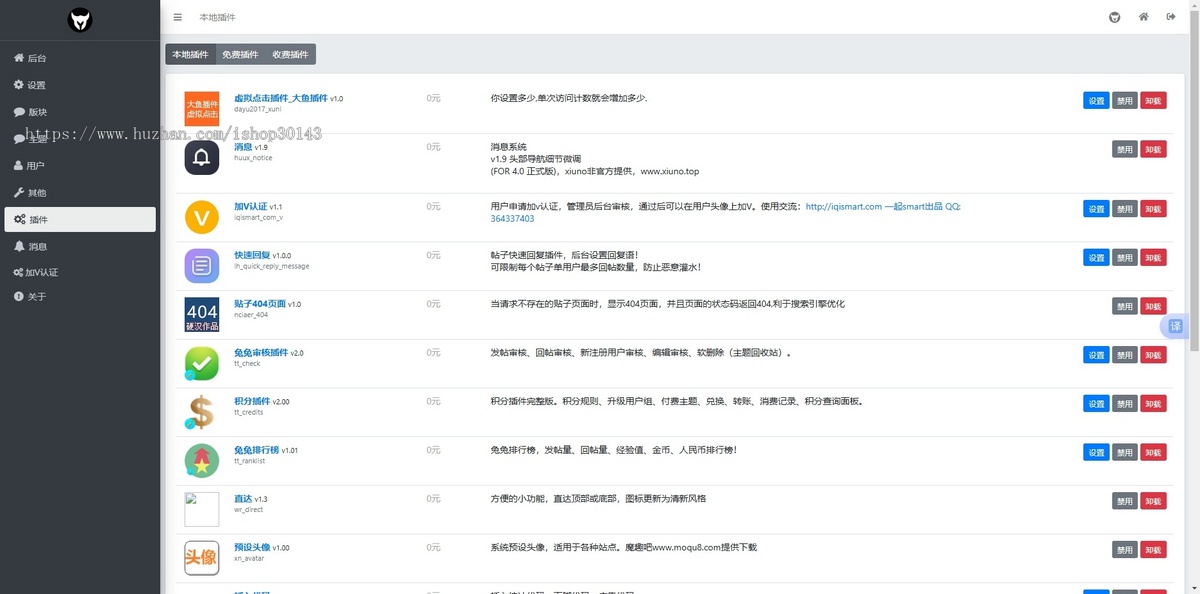The width and height of the screenshot is (1200, 594).
Task: Click the yellow V icon of 加V认证 plugin
Action: [201, 217]
